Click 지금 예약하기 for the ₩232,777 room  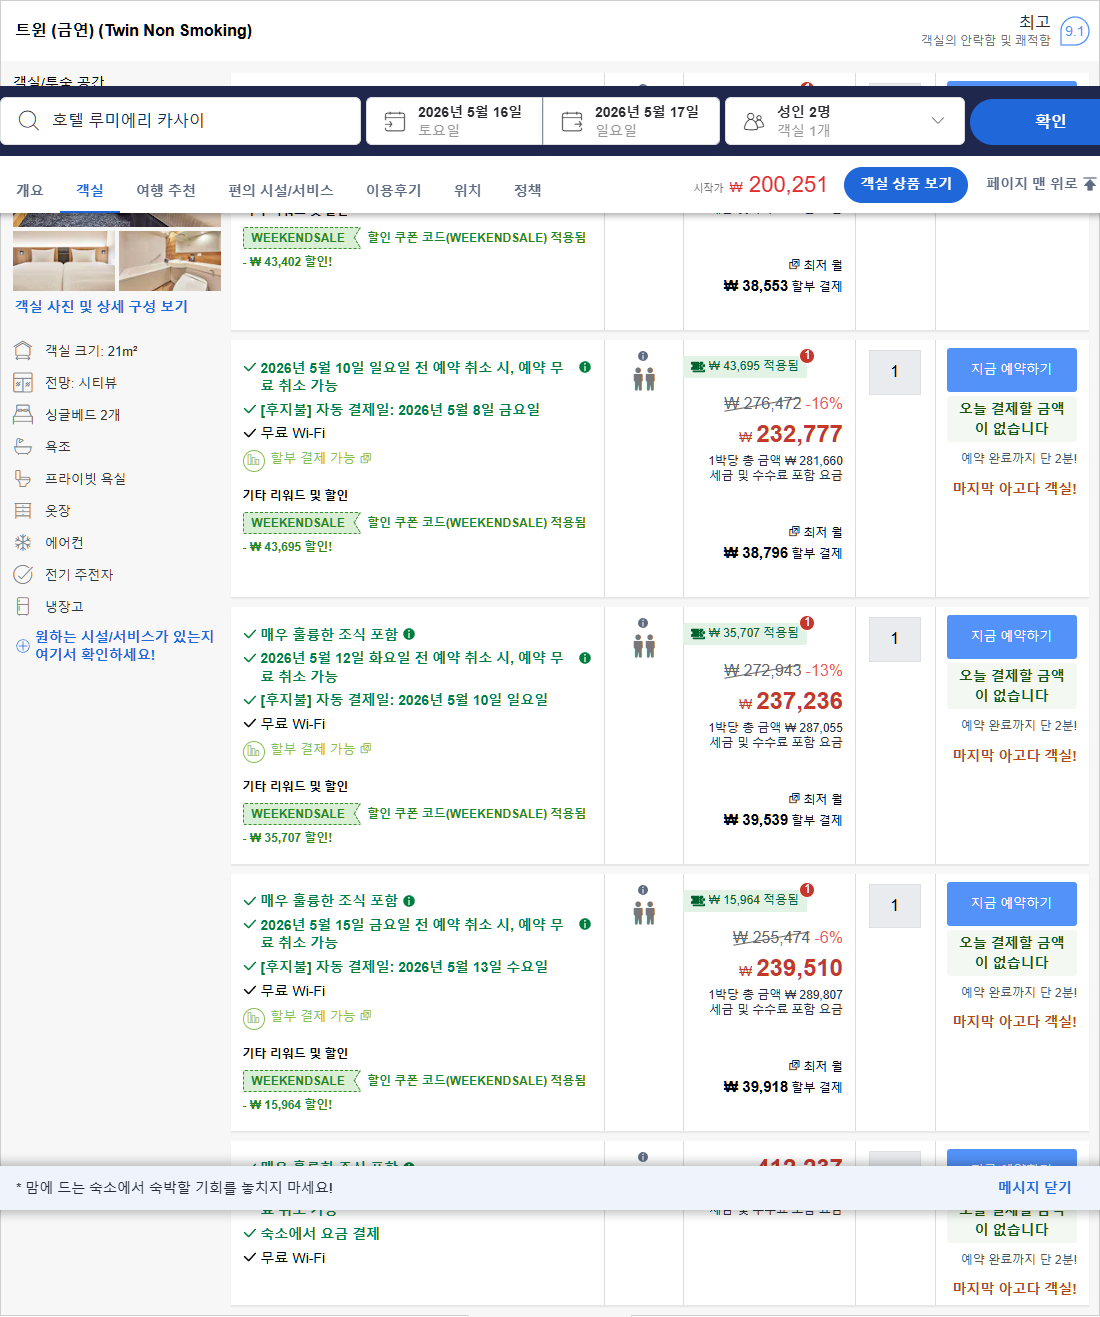(1011, 369)
